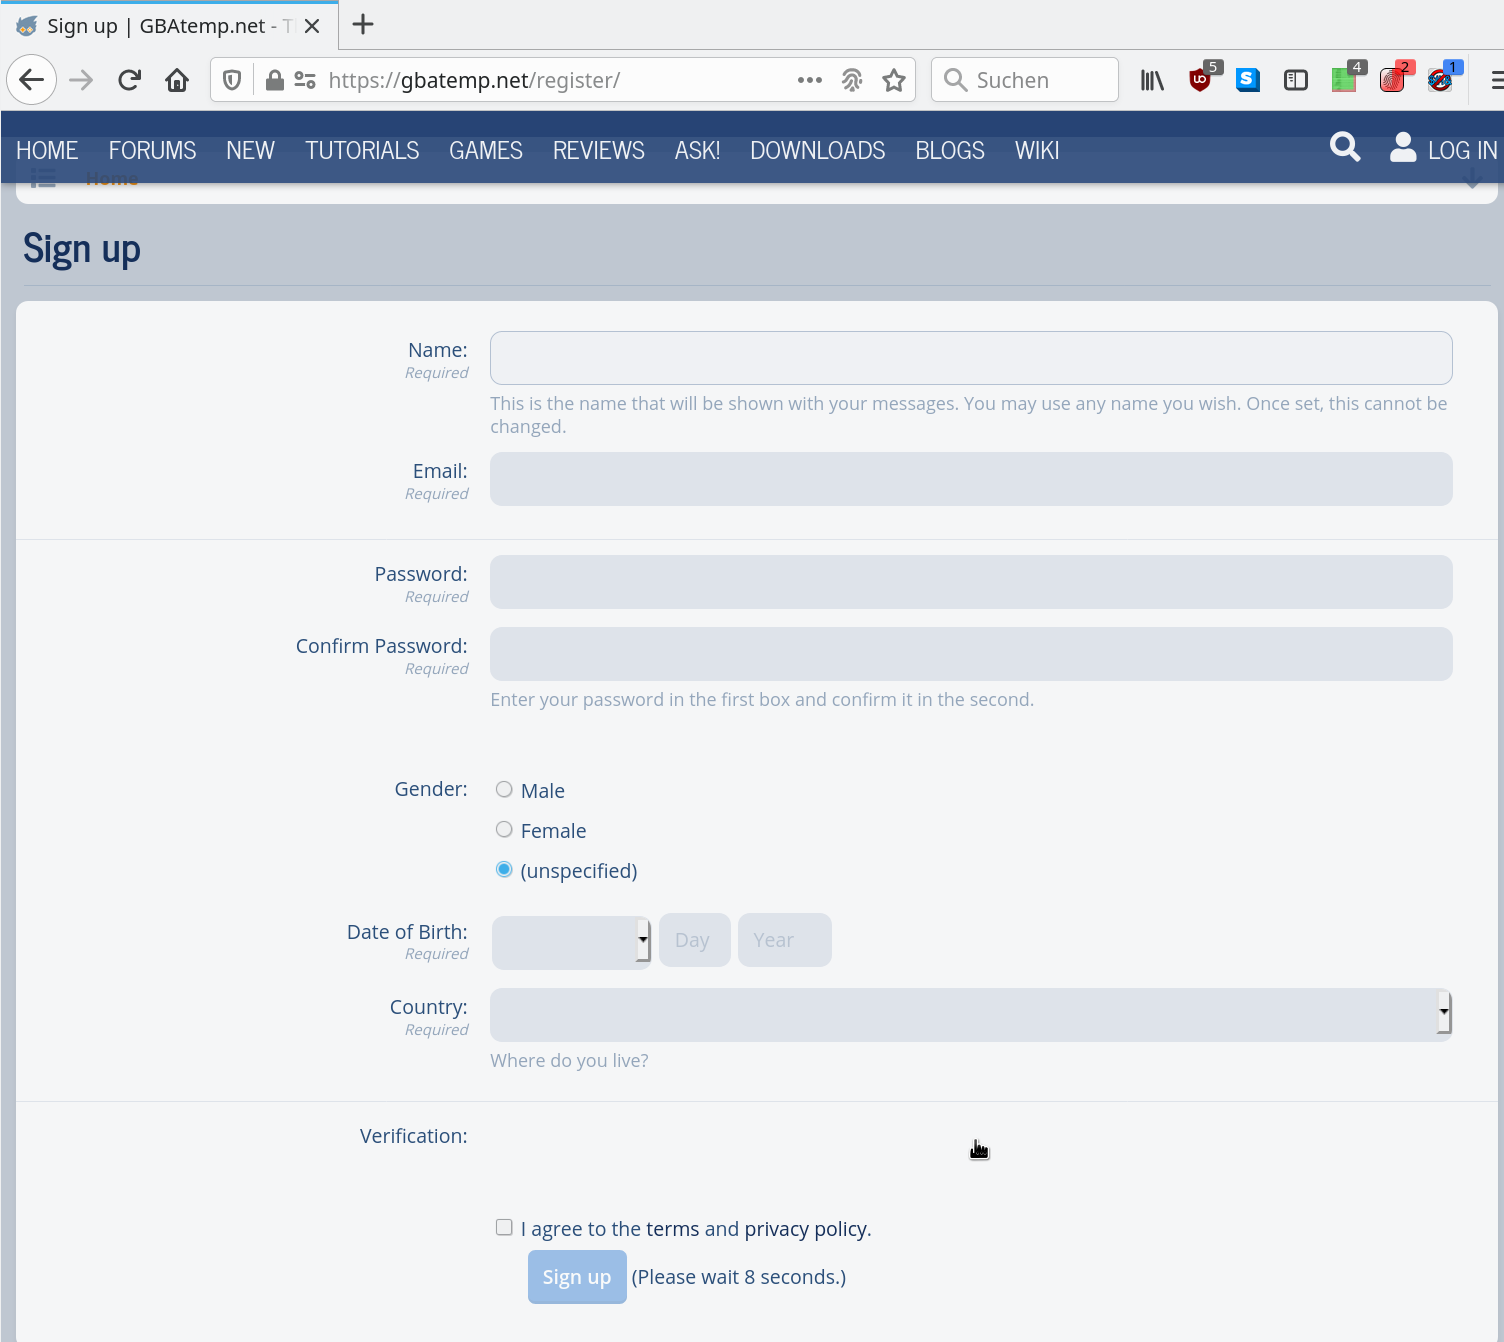Focus the Email input field
This screenshot has width=1504, height=1342.
point(971,479)
